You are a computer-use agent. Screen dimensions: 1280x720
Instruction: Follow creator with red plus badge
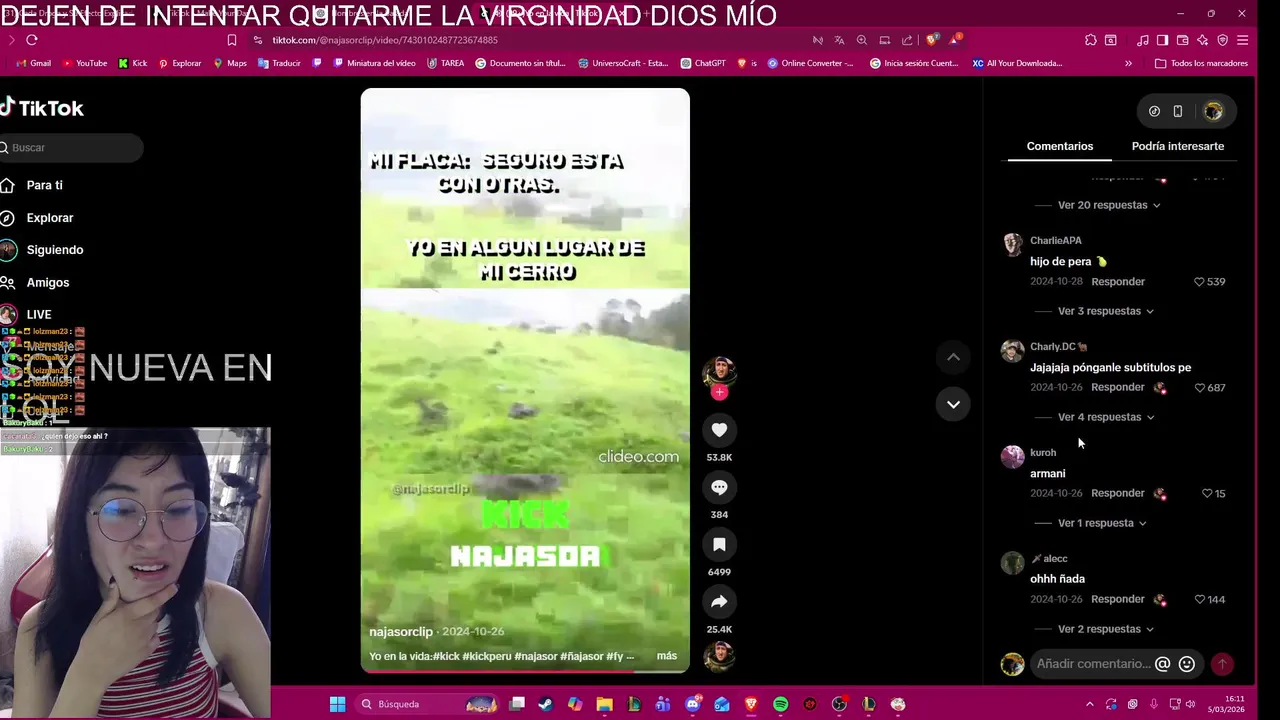[x=719, y=392]
